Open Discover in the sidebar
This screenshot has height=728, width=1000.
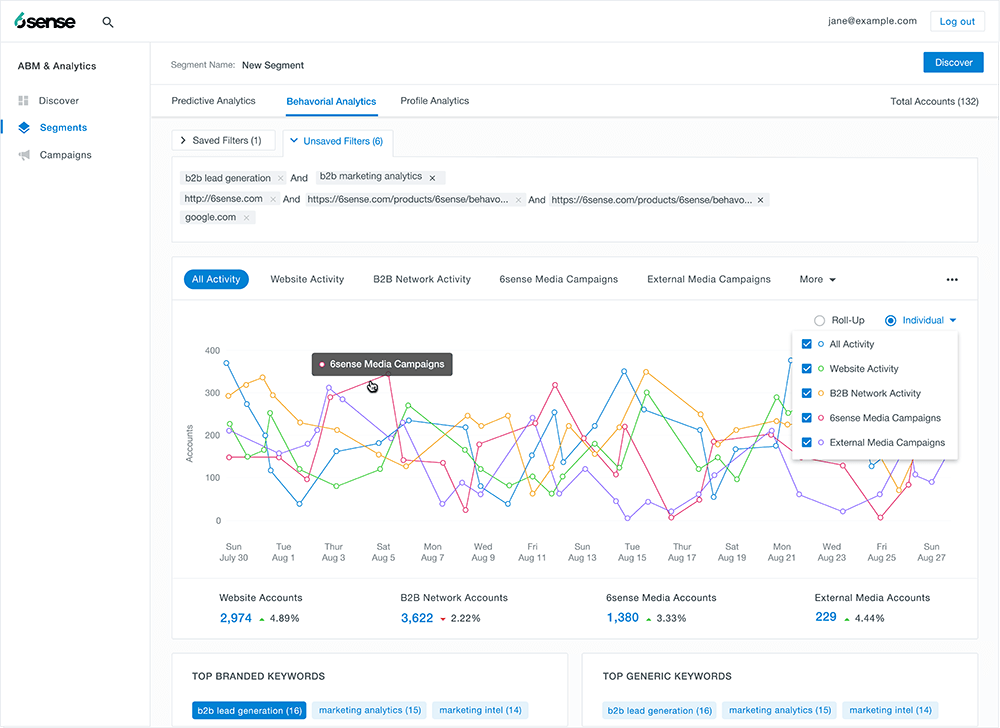point(59,101)
